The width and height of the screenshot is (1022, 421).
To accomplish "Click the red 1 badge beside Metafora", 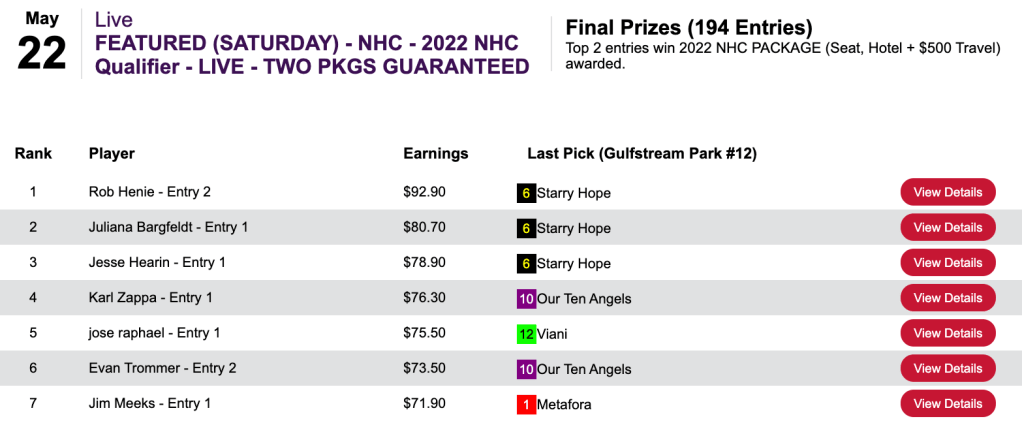I will (x=526, y=404).
